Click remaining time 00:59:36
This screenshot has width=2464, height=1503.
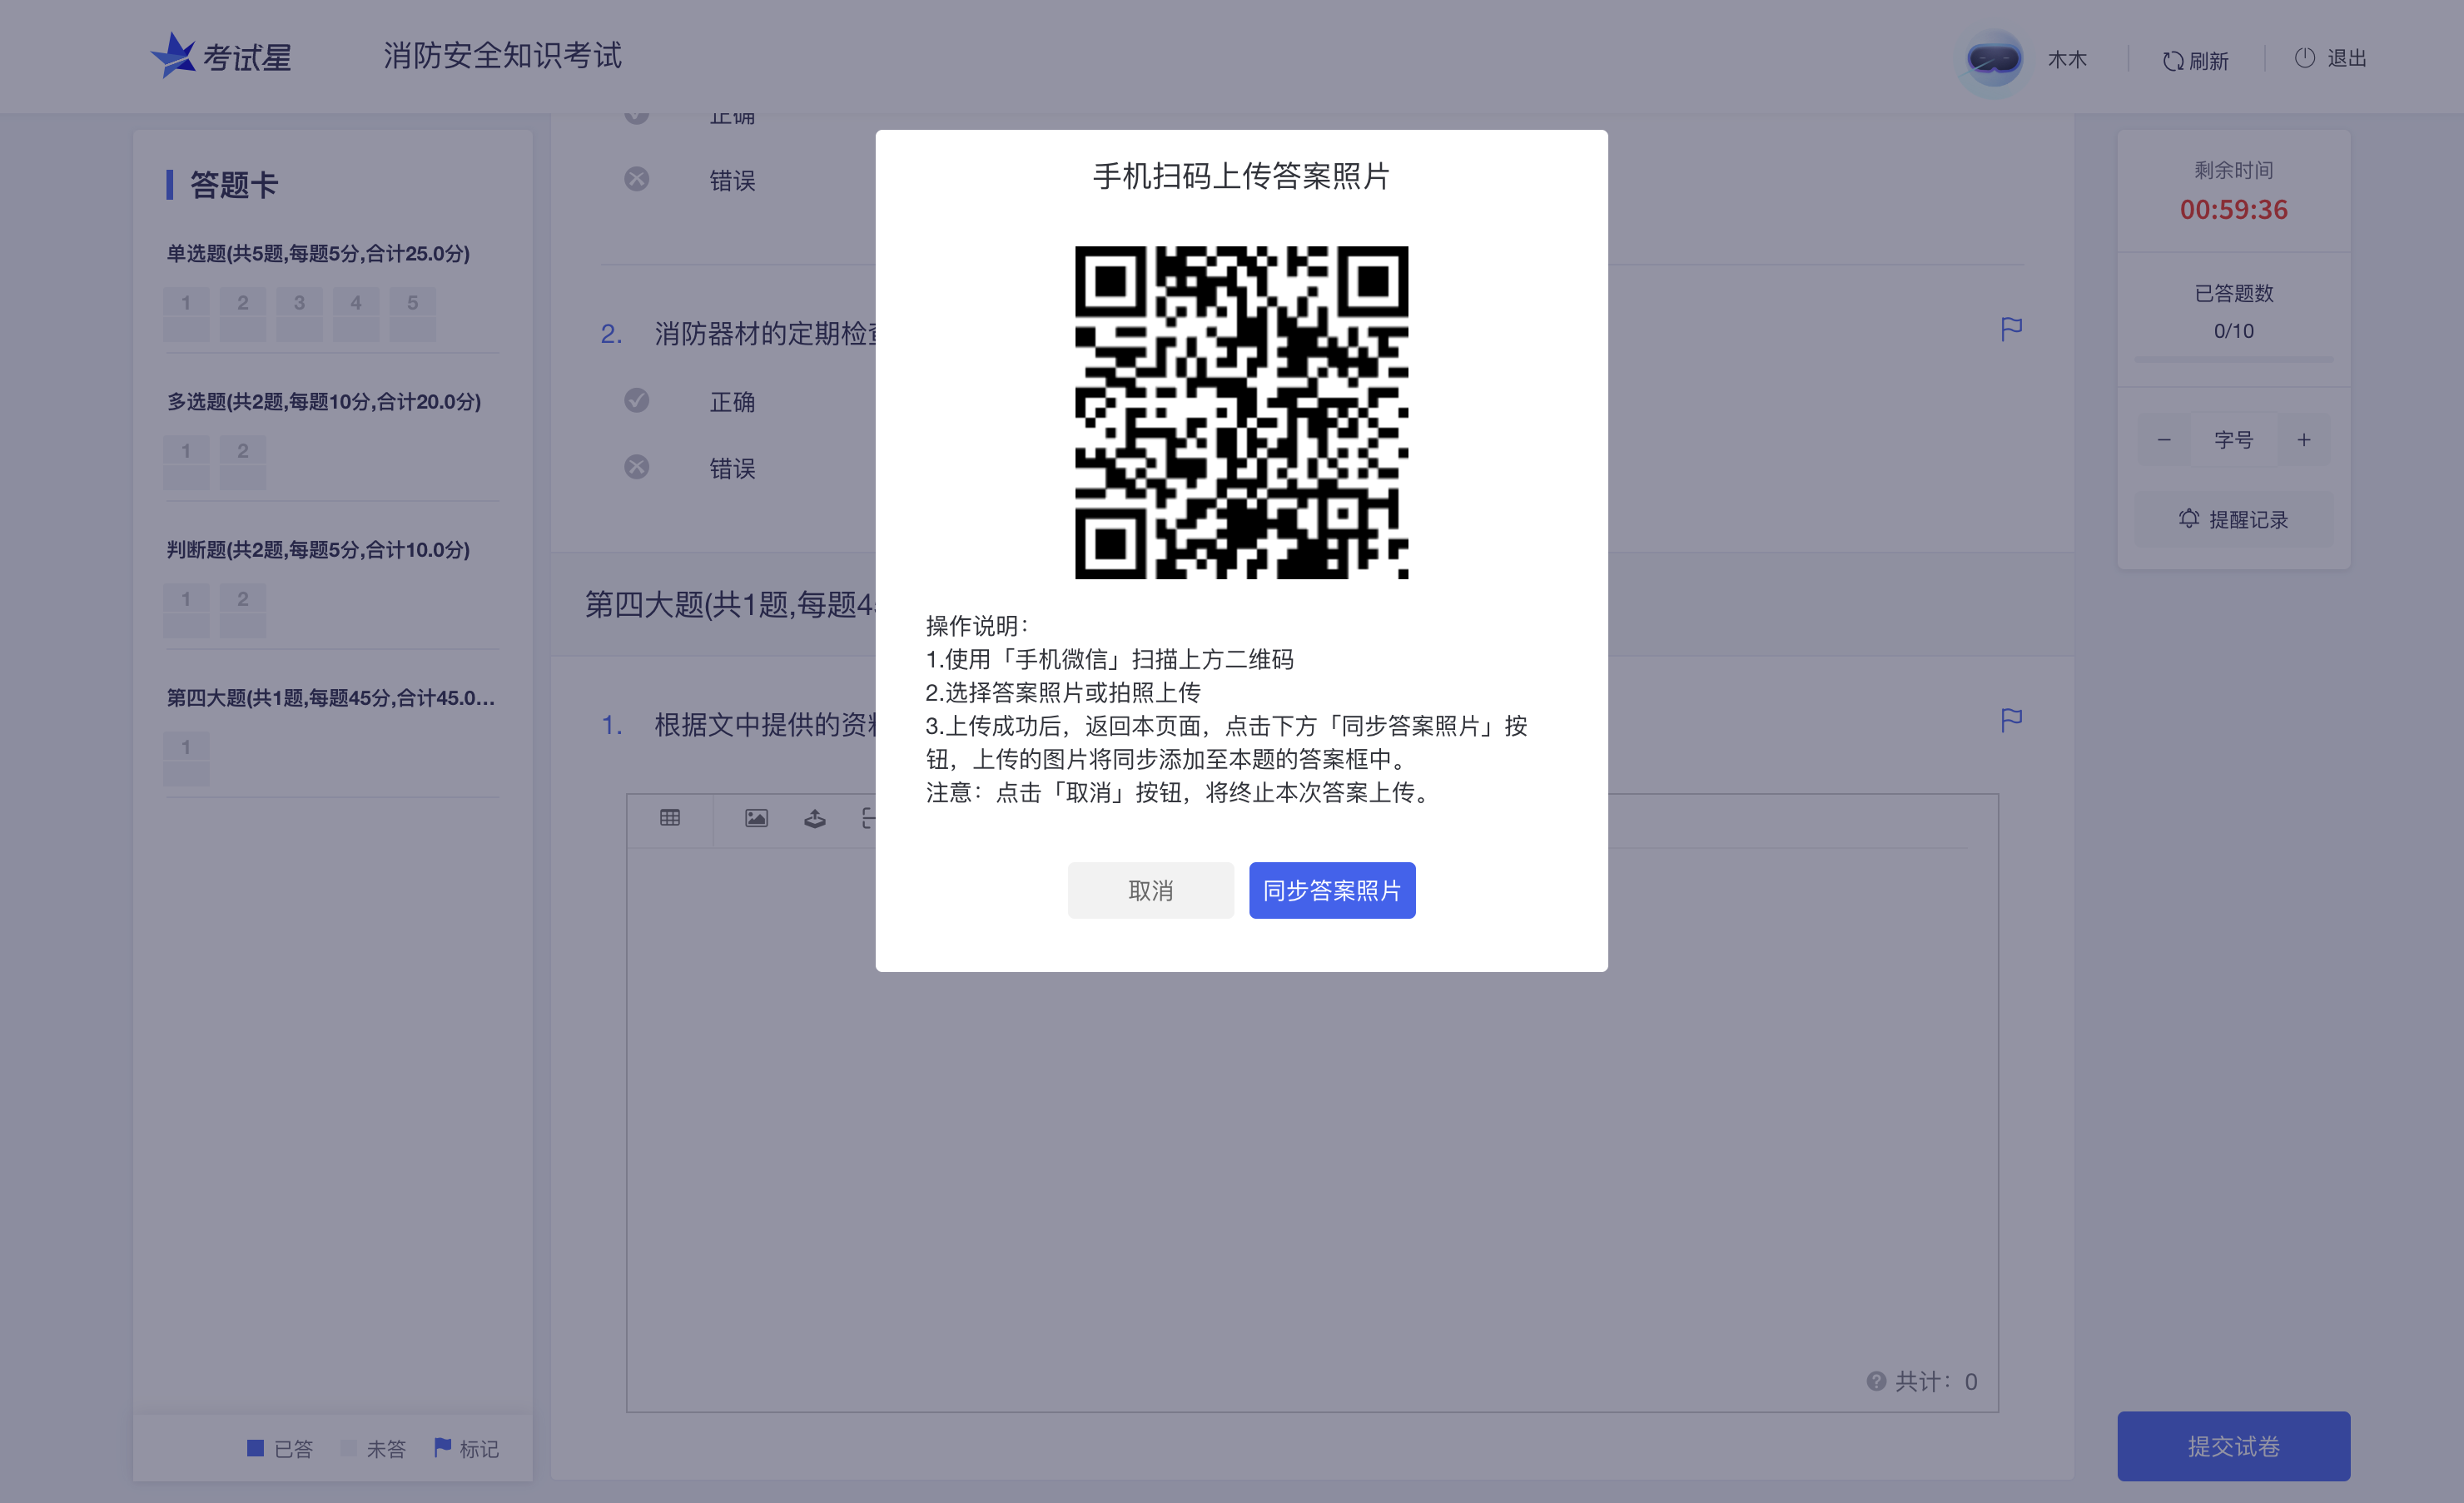coord(2233,209)
